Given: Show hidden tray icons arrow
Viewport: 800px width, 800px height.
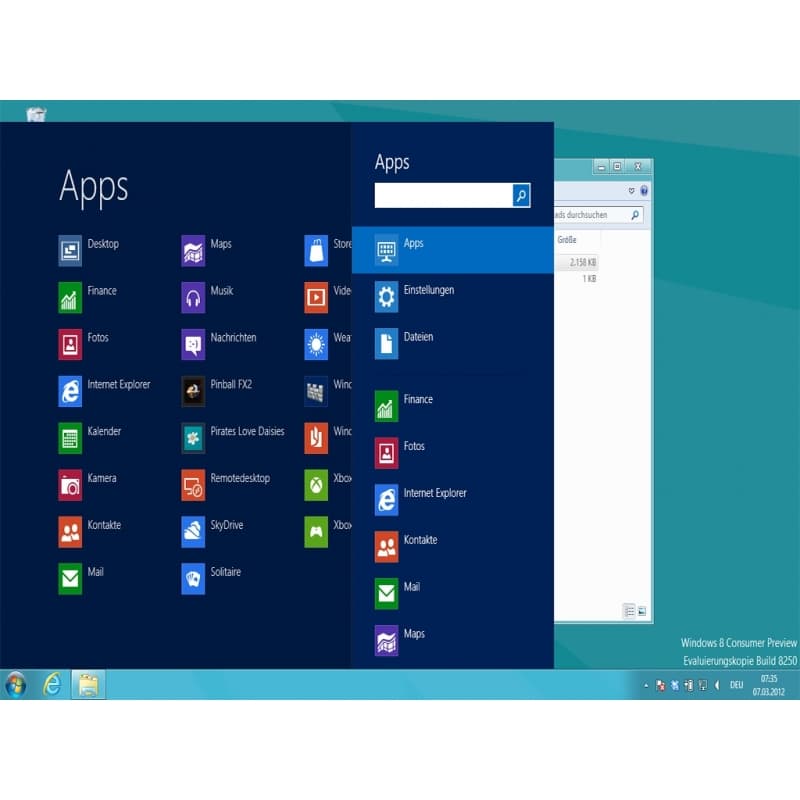Looking at the screenshot, I should [646, 686].
